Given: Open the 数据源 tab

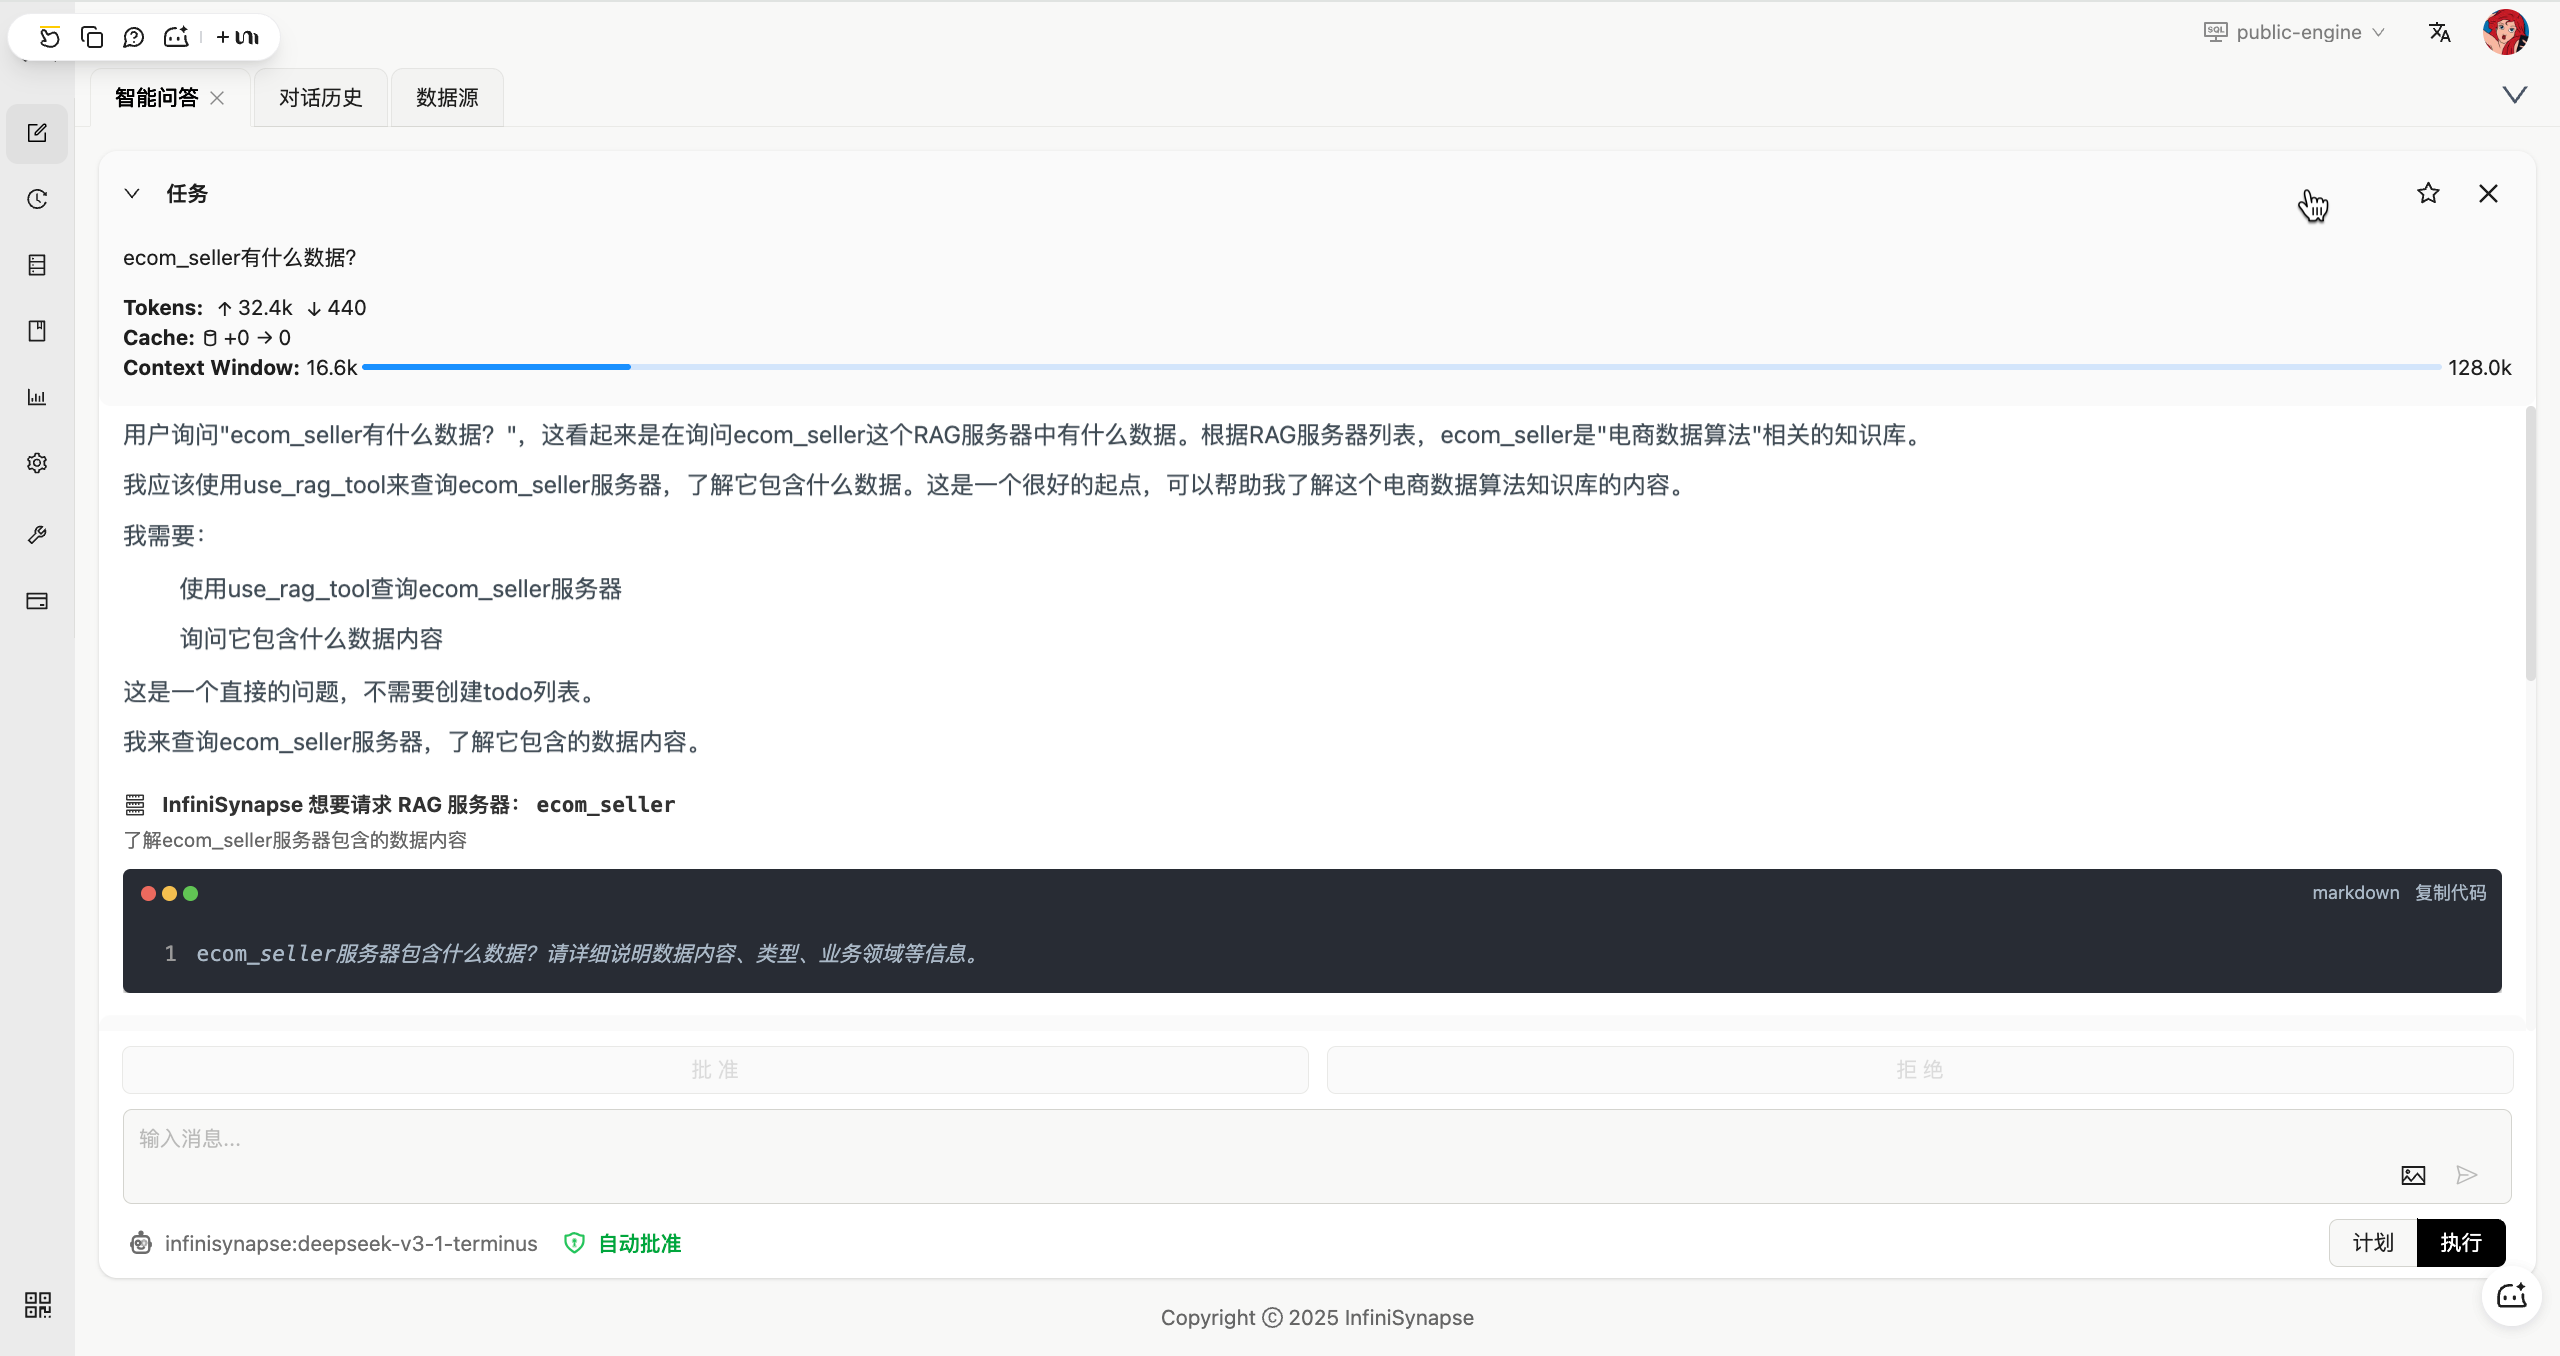Looking at the screenshot, I should click(x=447, y=97).
